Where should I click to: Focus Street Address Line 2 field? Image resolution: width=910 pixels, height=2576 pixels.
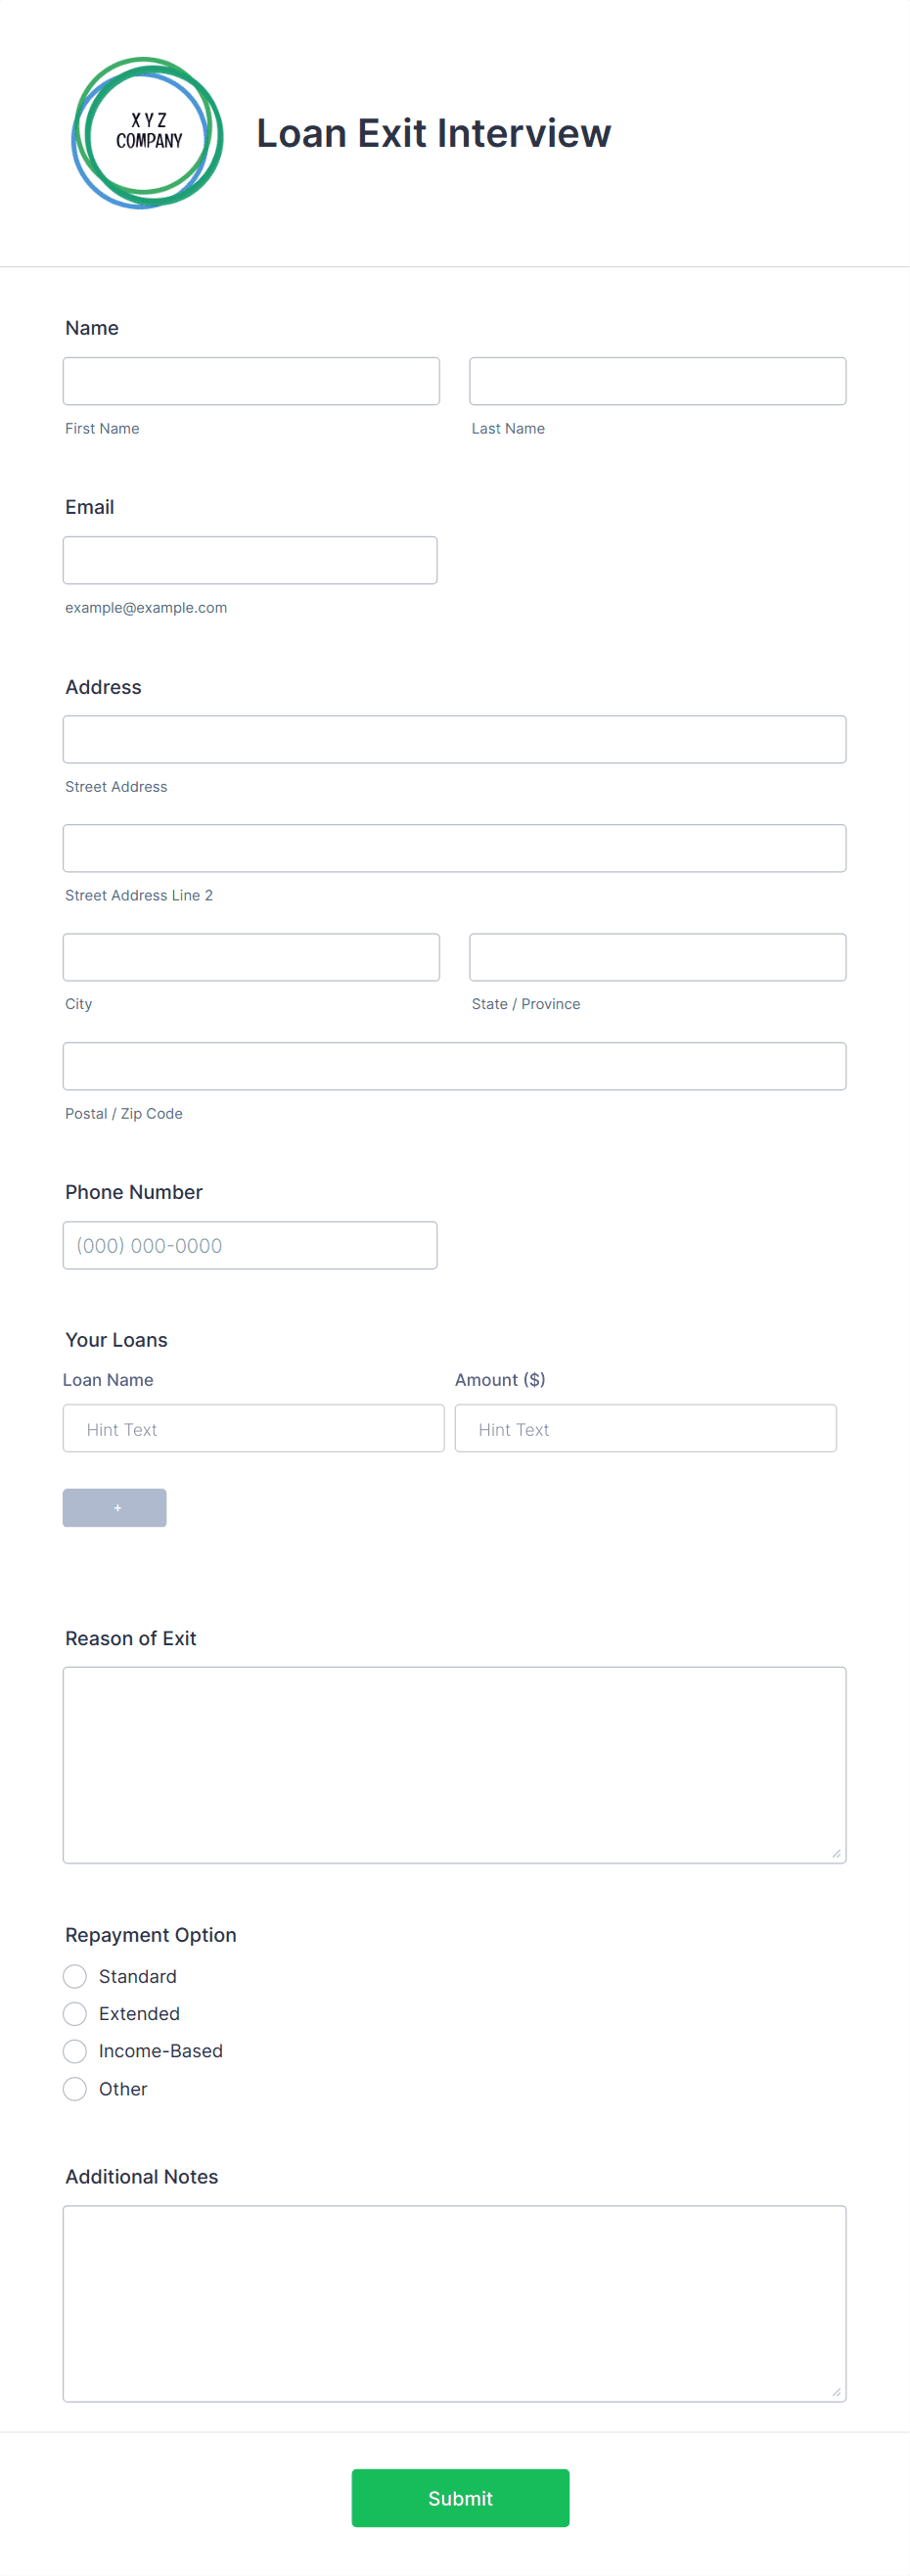[x=455, y=848]
